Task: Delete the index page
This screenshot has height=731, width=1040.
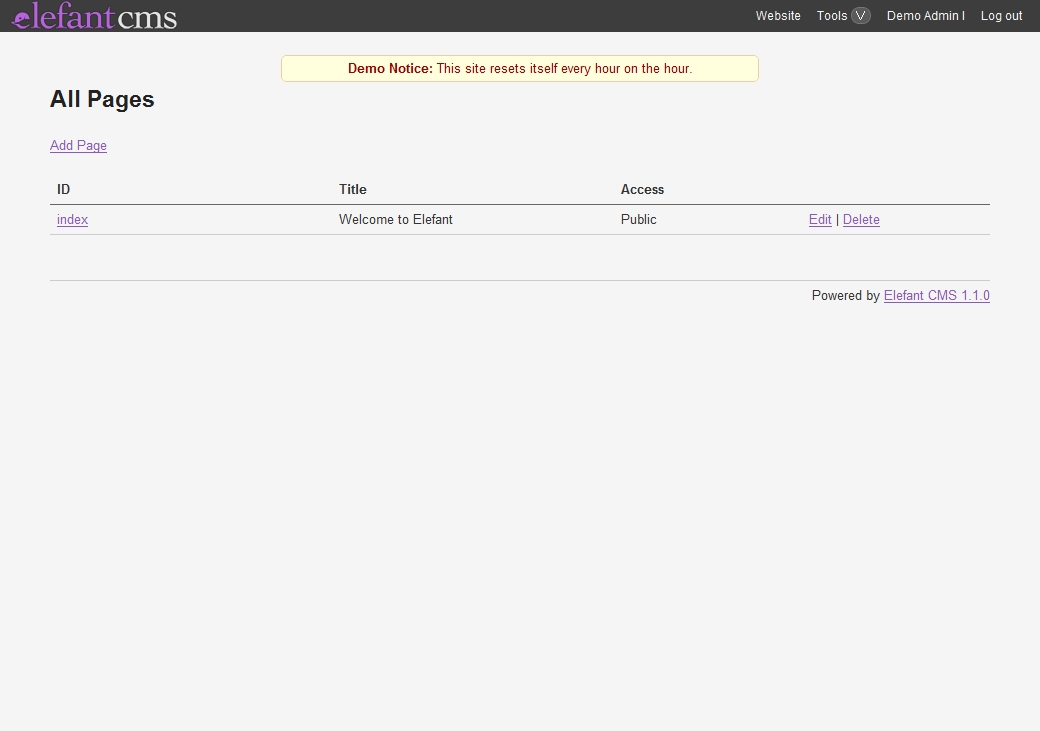Action: pyautogui.click(x=861, y=219)
